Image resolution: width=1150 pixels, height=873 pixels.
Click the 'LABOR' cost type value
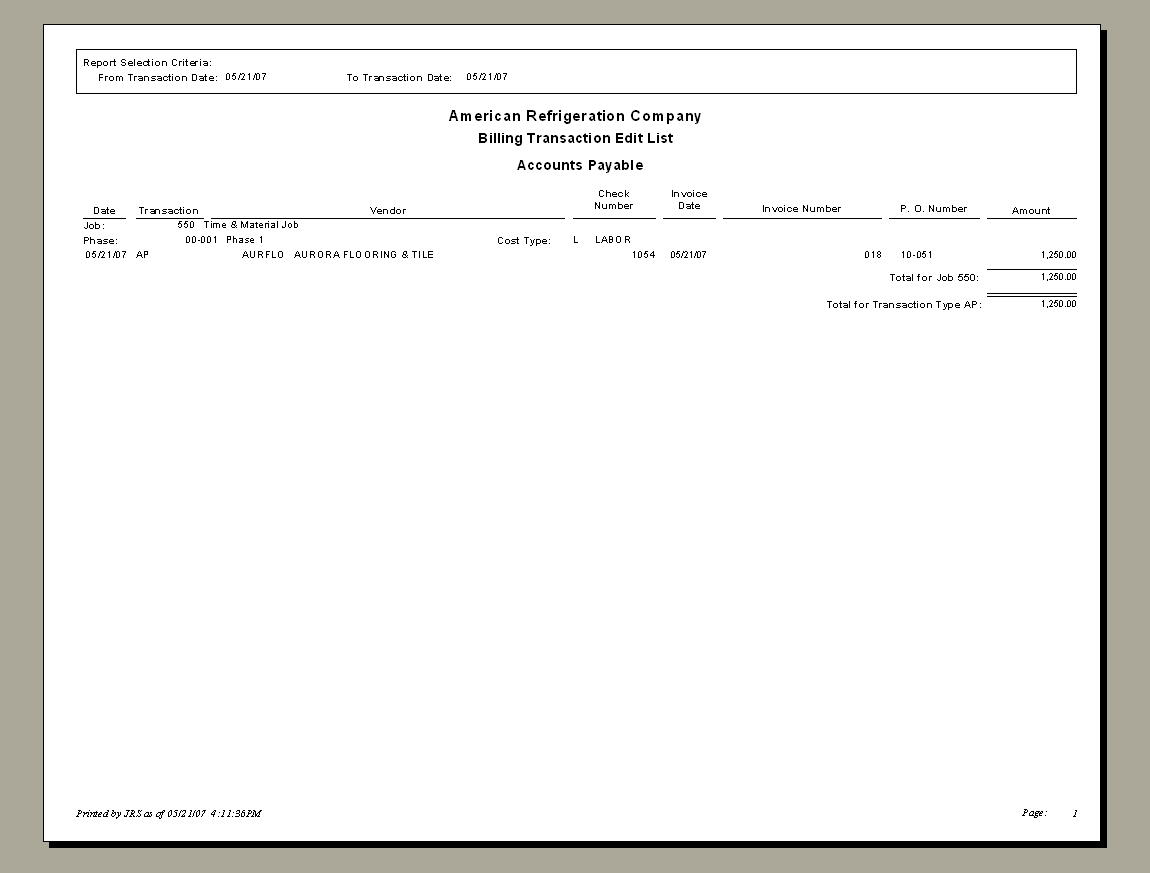[x=613, y=239]
